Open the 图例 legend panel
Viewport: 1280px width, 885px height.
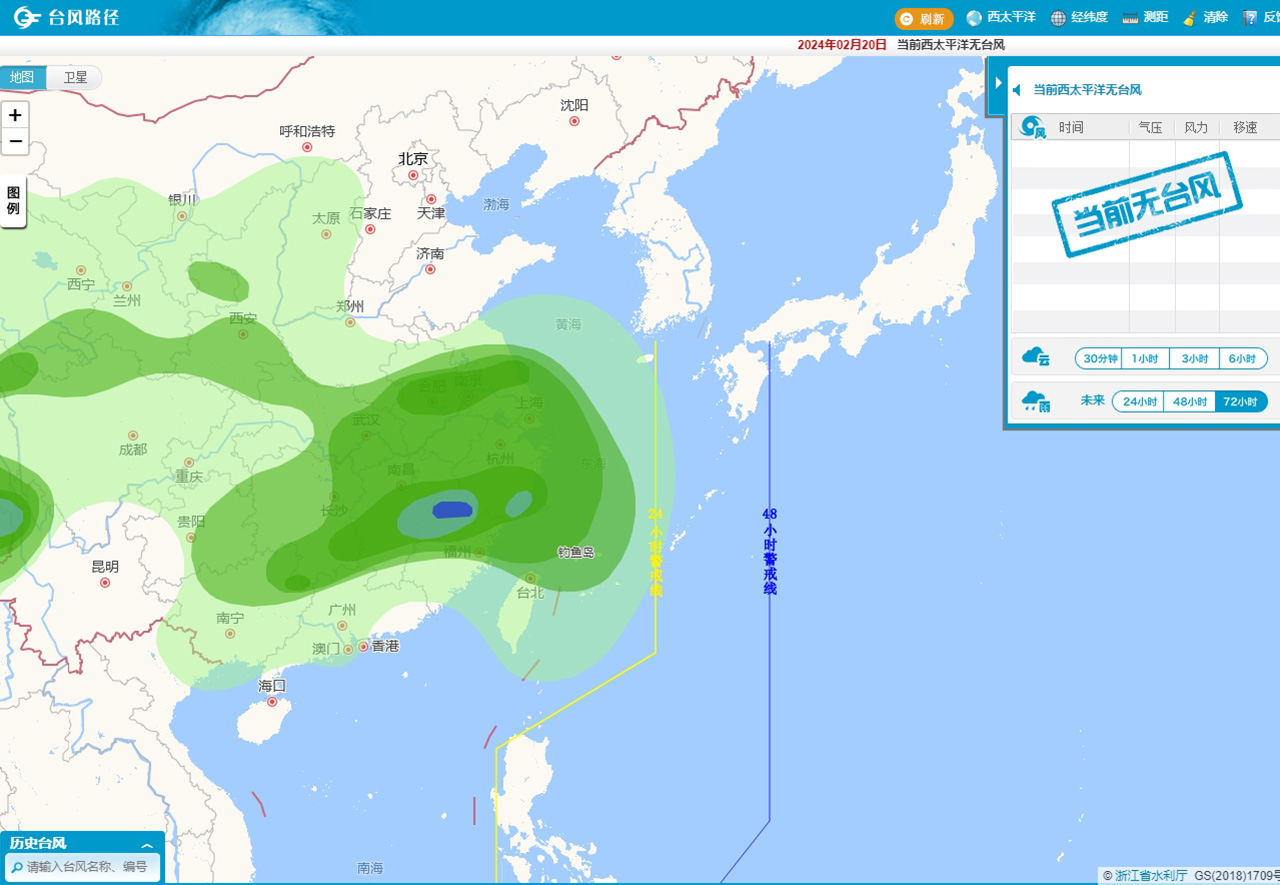coord(13,201)
